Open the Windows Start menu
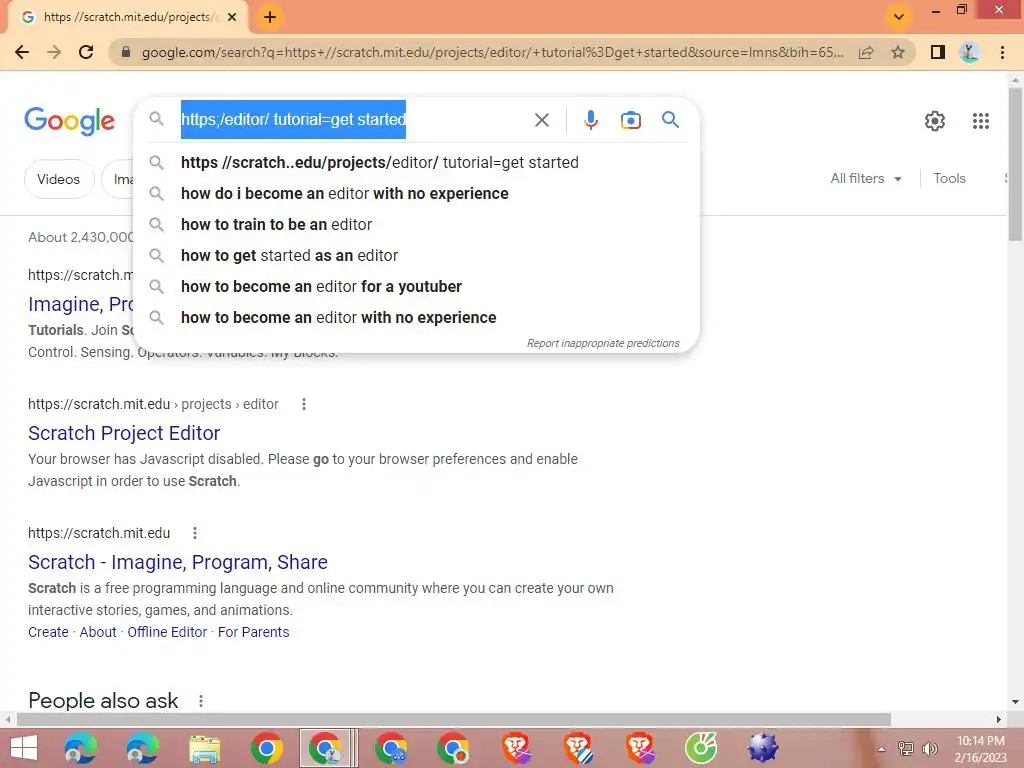The image size is (1024, 768). (x=24, y=748)
